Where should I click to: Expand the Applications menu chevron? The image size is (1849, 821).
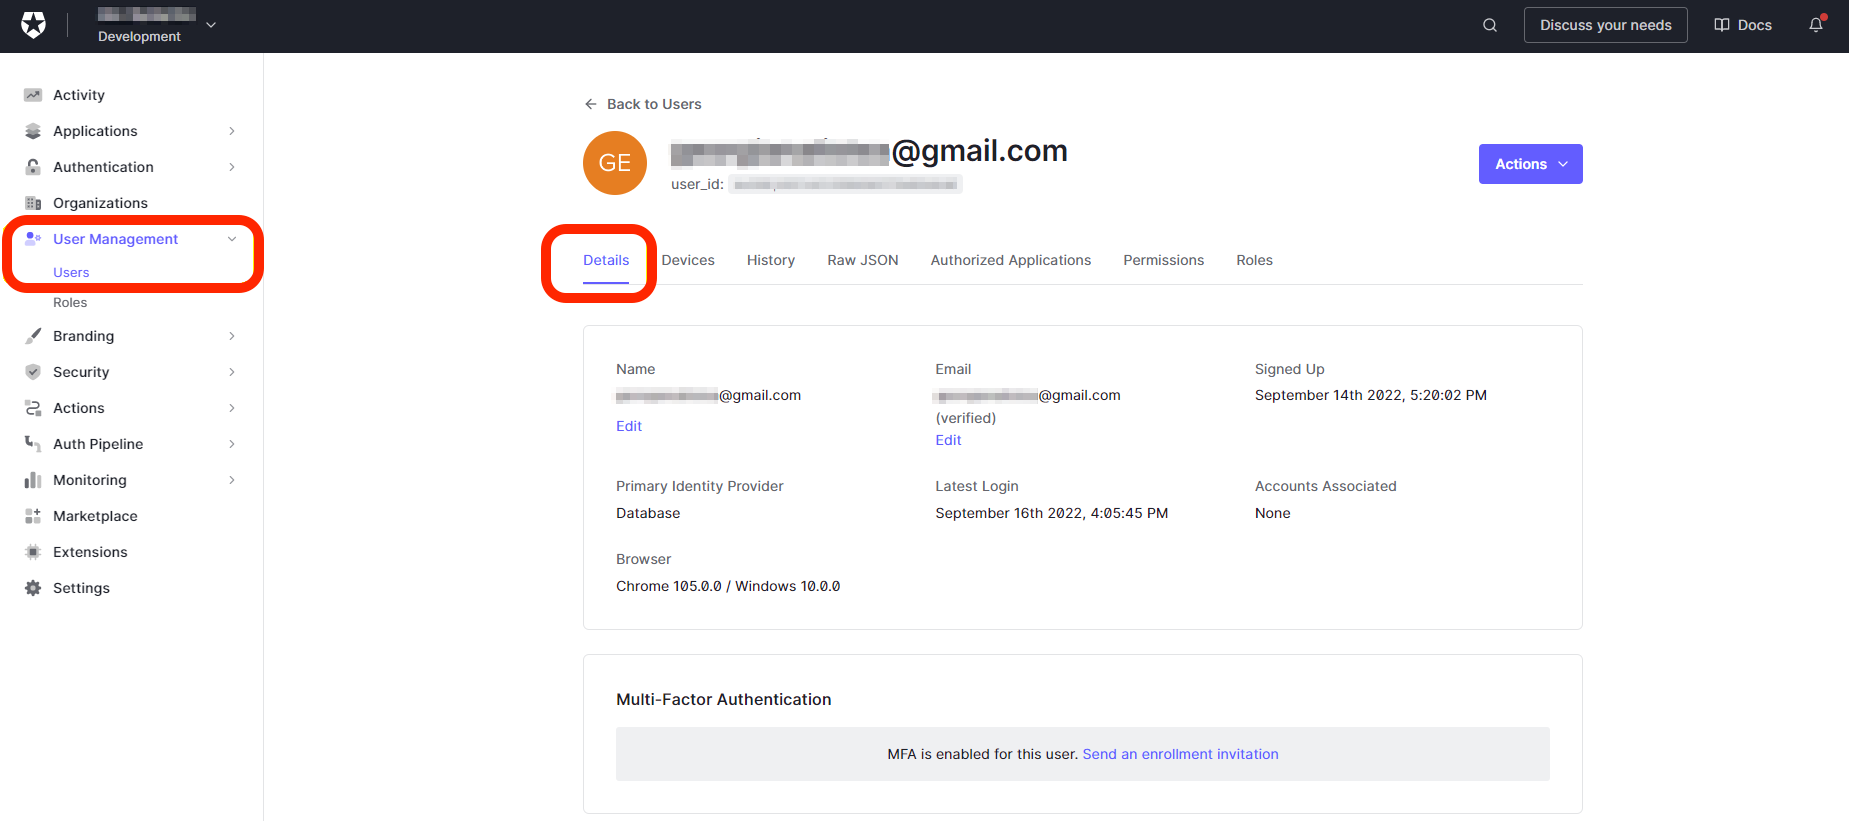click(x=232, y=131)
